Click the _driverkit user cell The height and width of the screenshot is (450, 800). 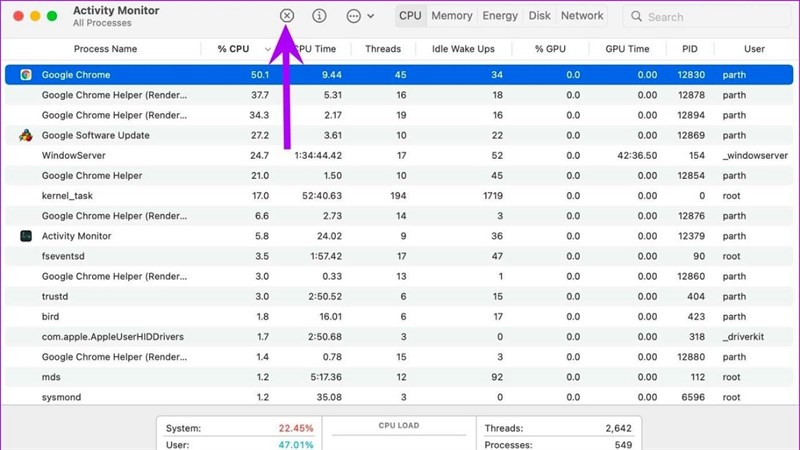pyautogui.click(x=743, y=337)
